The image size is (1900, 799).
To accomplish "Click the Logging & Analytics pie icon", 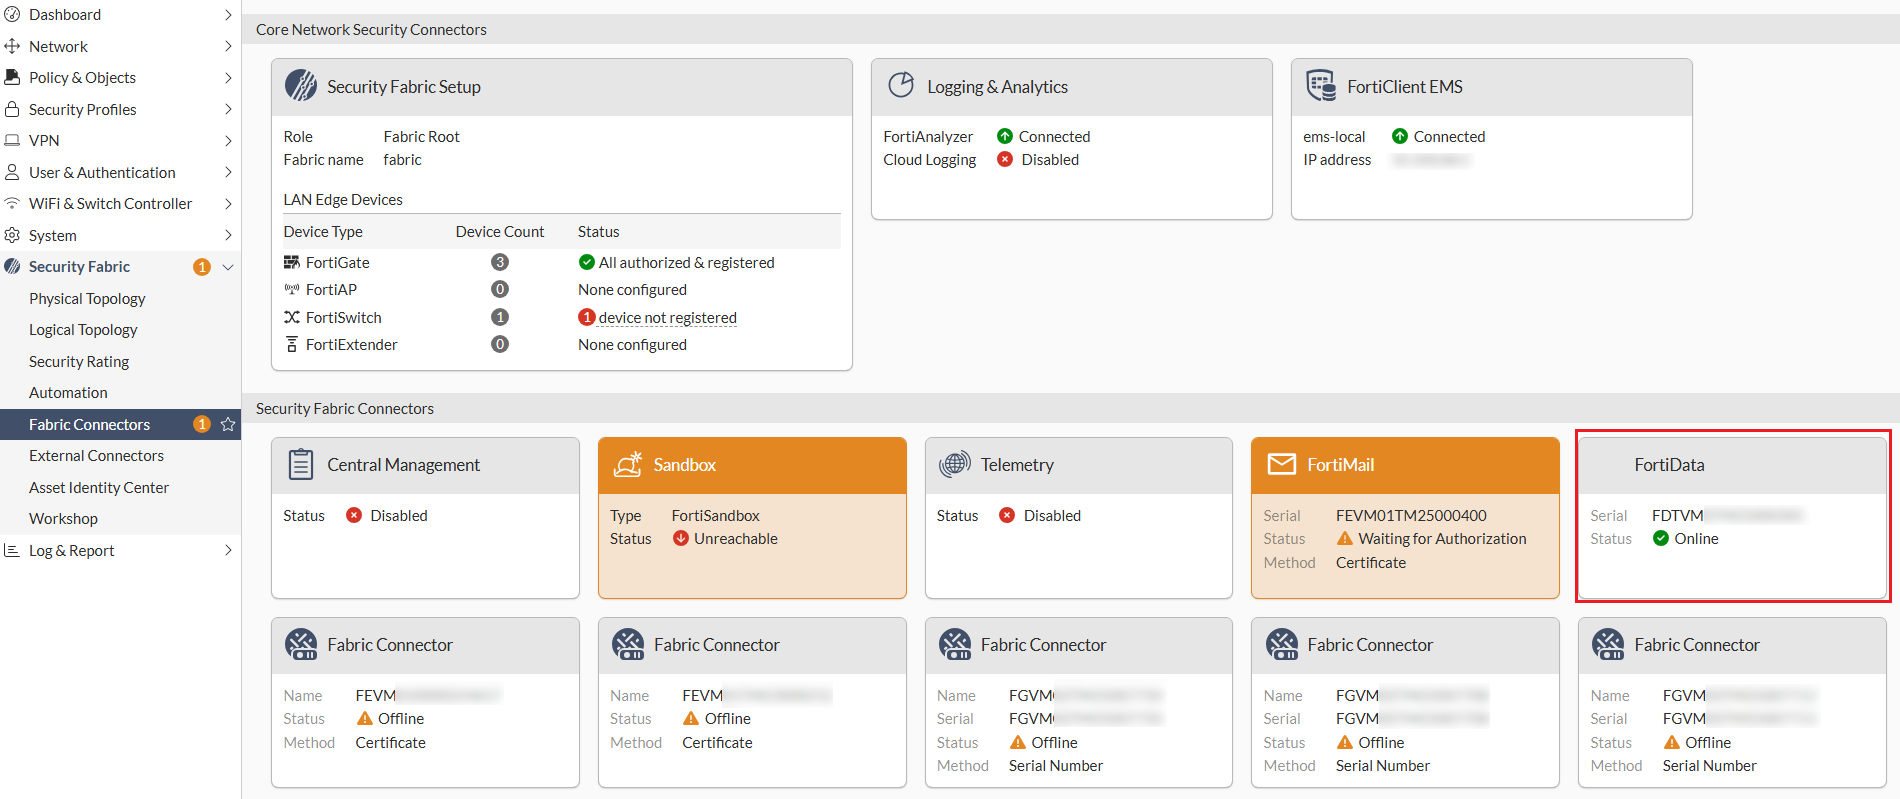I will (901, 86).
